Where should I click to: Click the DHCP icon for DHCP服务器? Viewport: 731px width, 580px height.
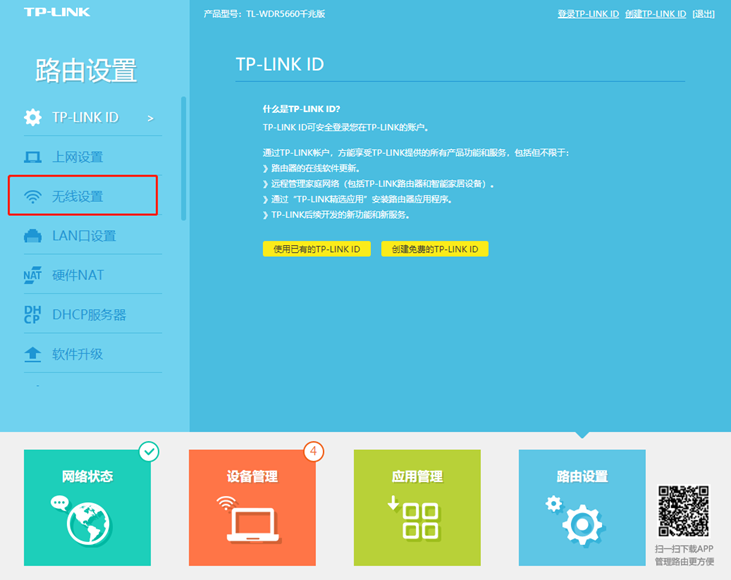[33, 315]
